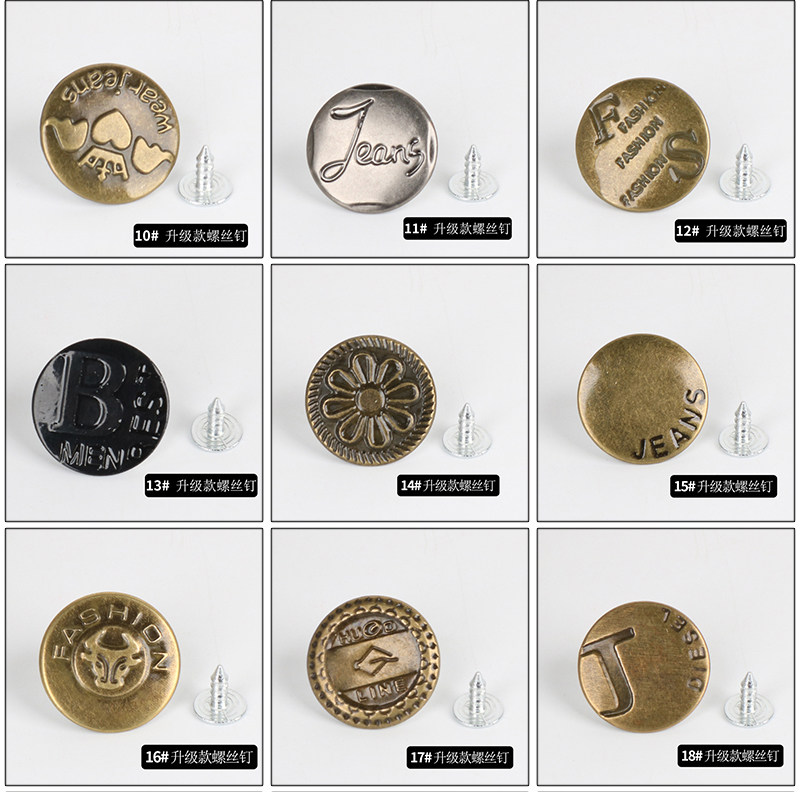Click the 17# 升级款螺丝钉 label
Image resolution: width=800 pixels, height=792 pixels.
(459, 757)
